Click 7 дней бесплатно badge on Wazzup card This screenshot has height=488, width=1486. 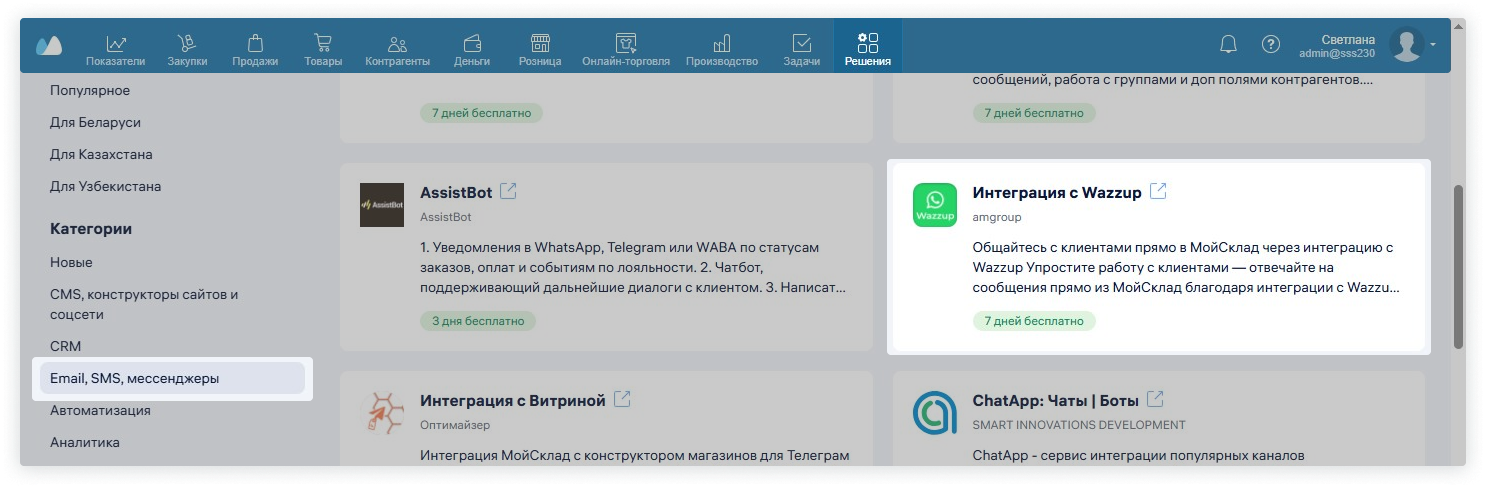[x=1034, y=322]
